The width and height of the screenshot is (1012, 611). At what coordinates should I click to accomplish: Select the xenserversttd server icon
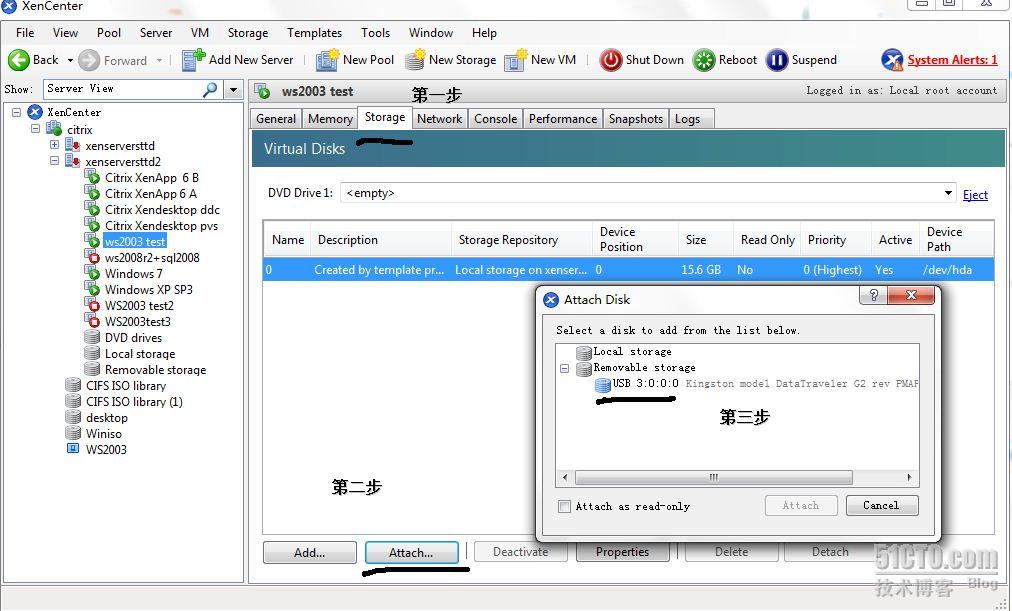pyautogui.click(x=73, y=145)
